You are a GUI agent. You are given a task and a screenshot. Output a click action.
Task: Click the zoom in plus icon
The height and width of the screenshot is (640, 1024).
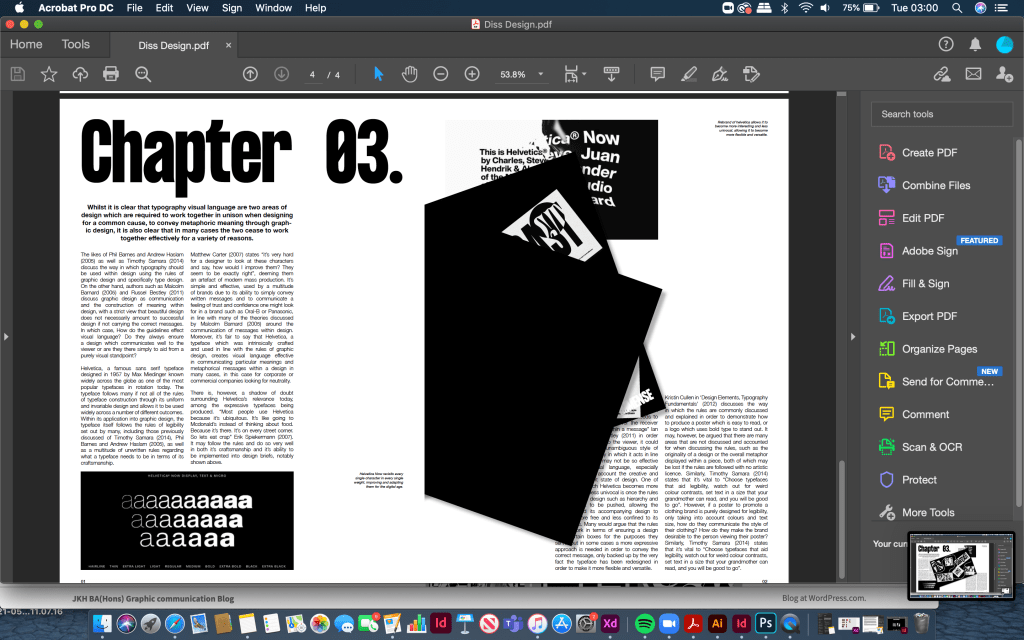[x=472, y=74]
